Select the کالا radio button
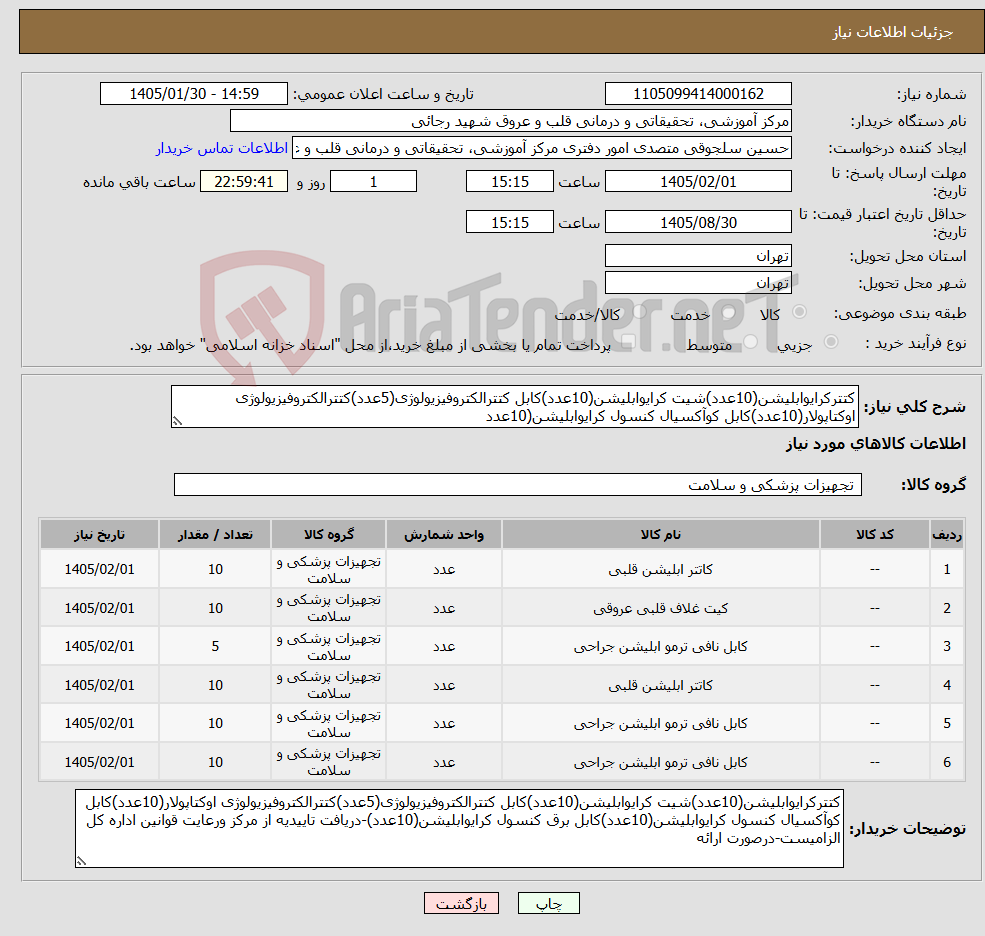The image size is (985, 936). pyautogui.click(x=800, y=312)
